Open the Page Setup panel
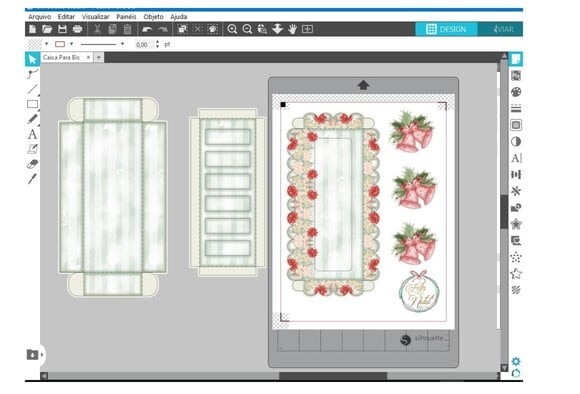 516,59
